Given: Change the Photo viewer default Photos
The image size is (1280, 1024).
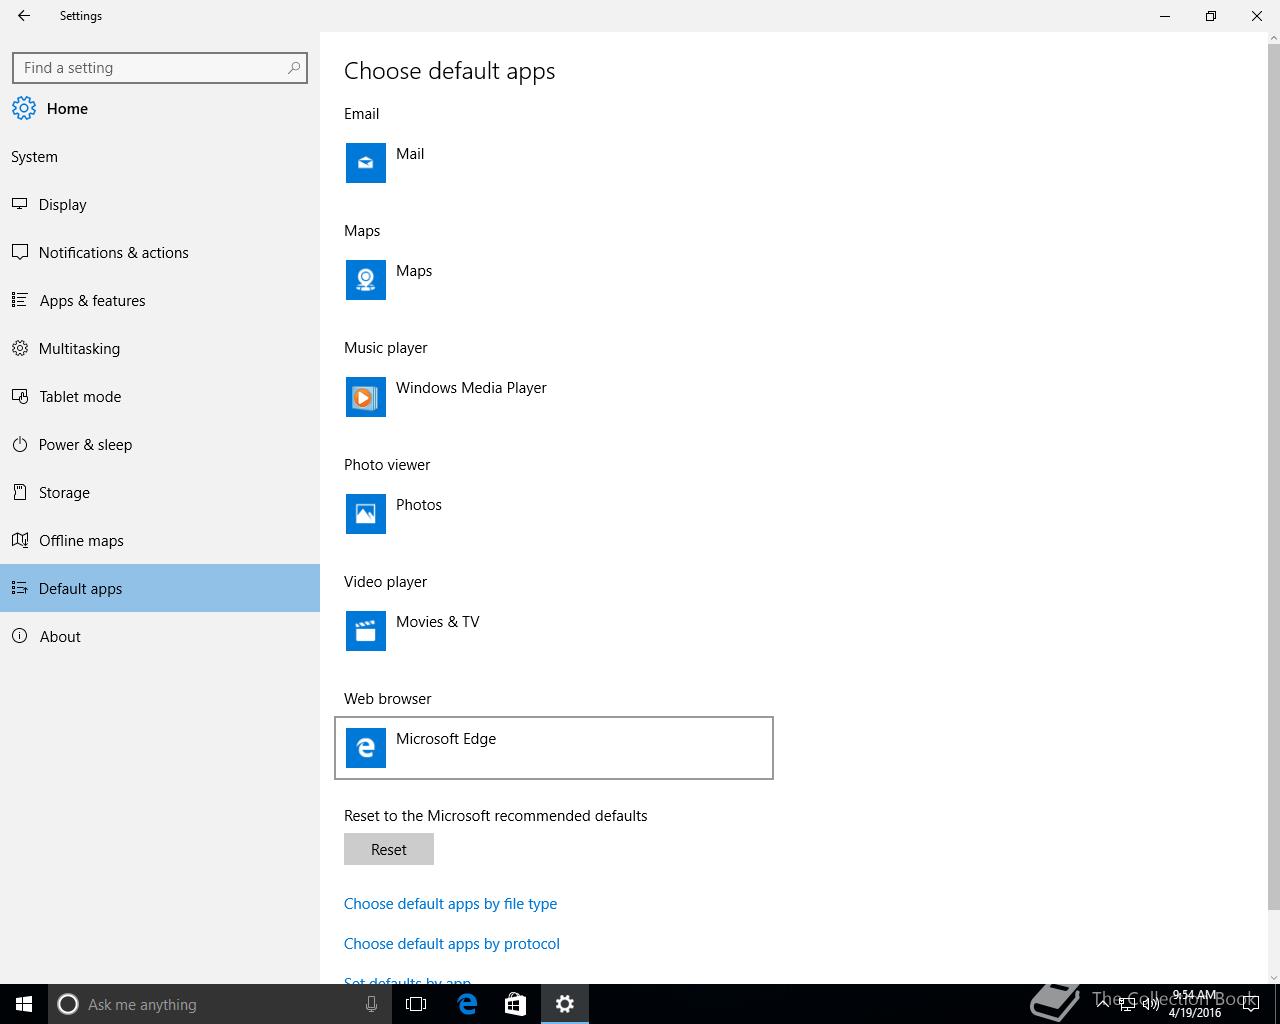Looking at the screenshot, I should coord(554,514).
